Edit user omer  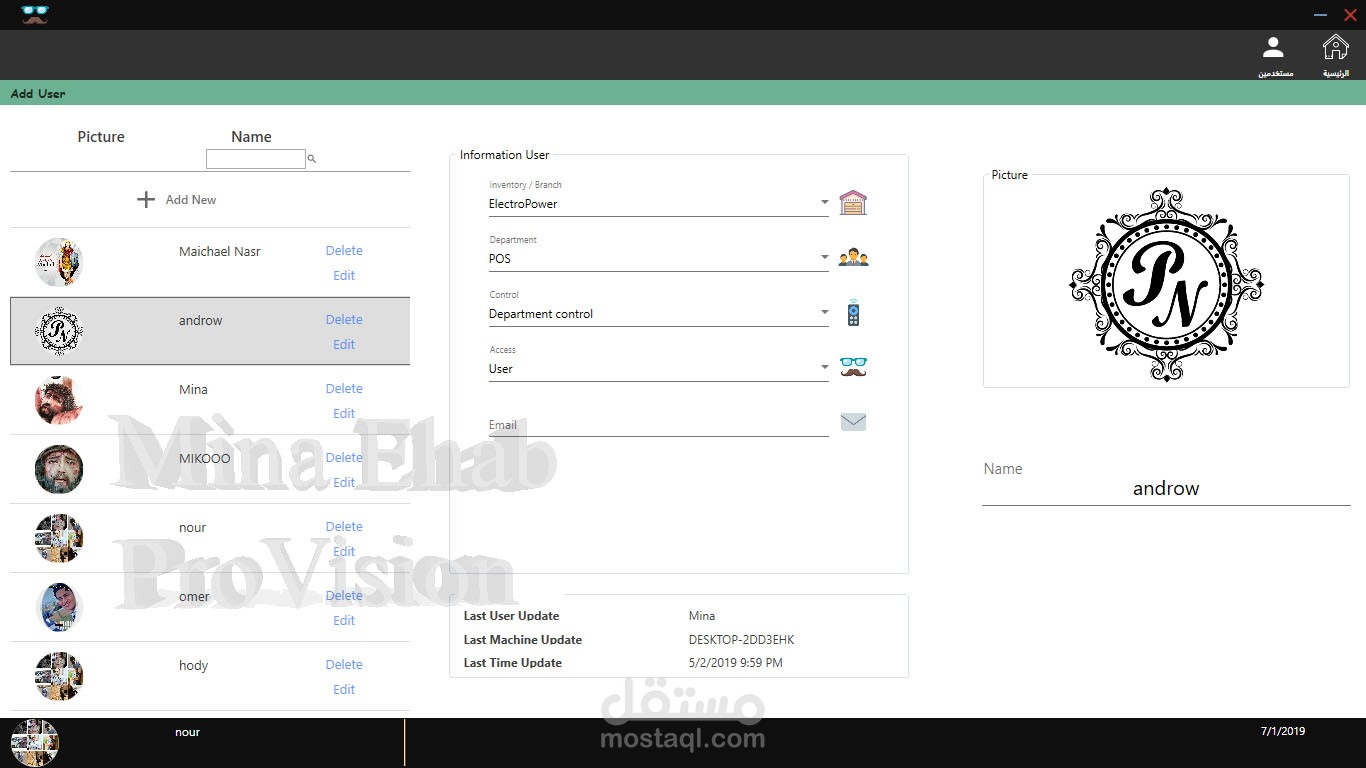point(344,621)
